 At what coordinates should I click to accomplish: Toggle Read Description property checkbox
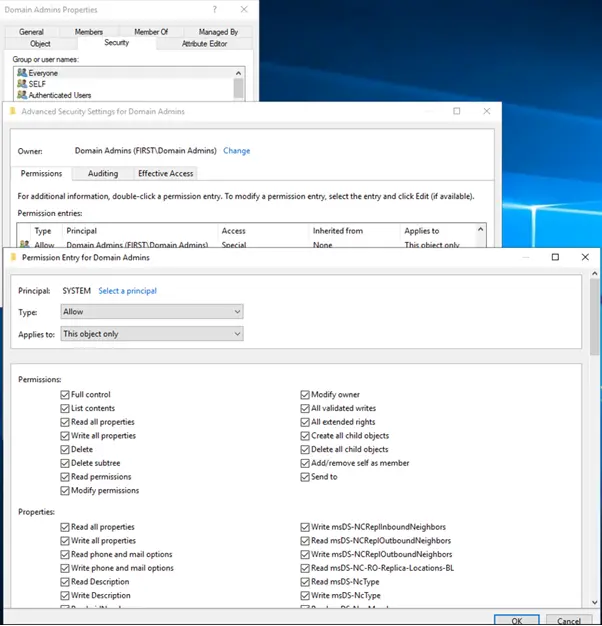[65, 582]
